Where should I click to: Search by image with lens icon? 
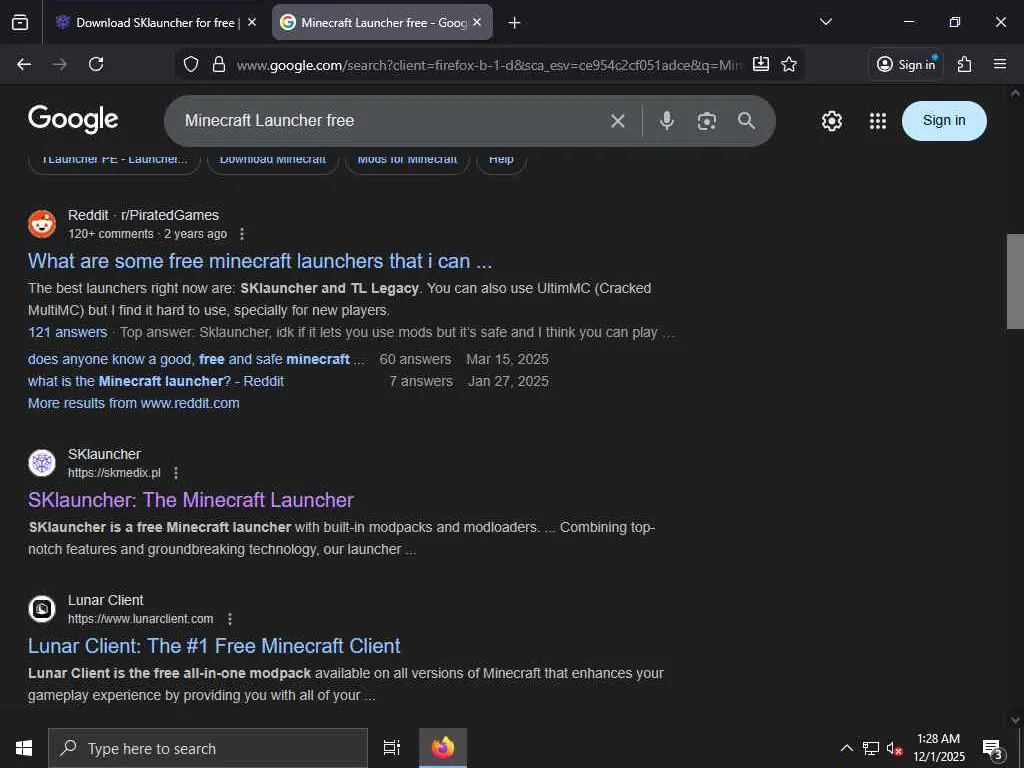(x=707, y=121)
